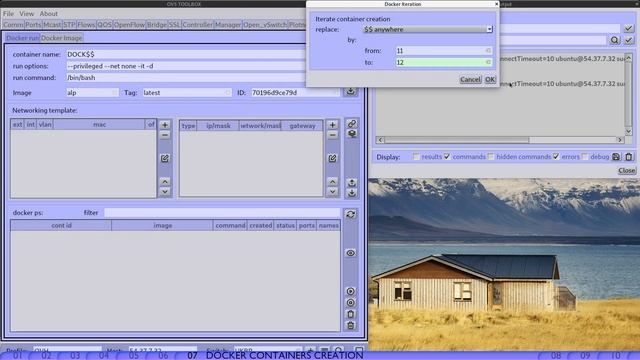Edit selected interface row pencil icon
The width and height of the screenshot is (640, 360).
[x=165, y=158]
